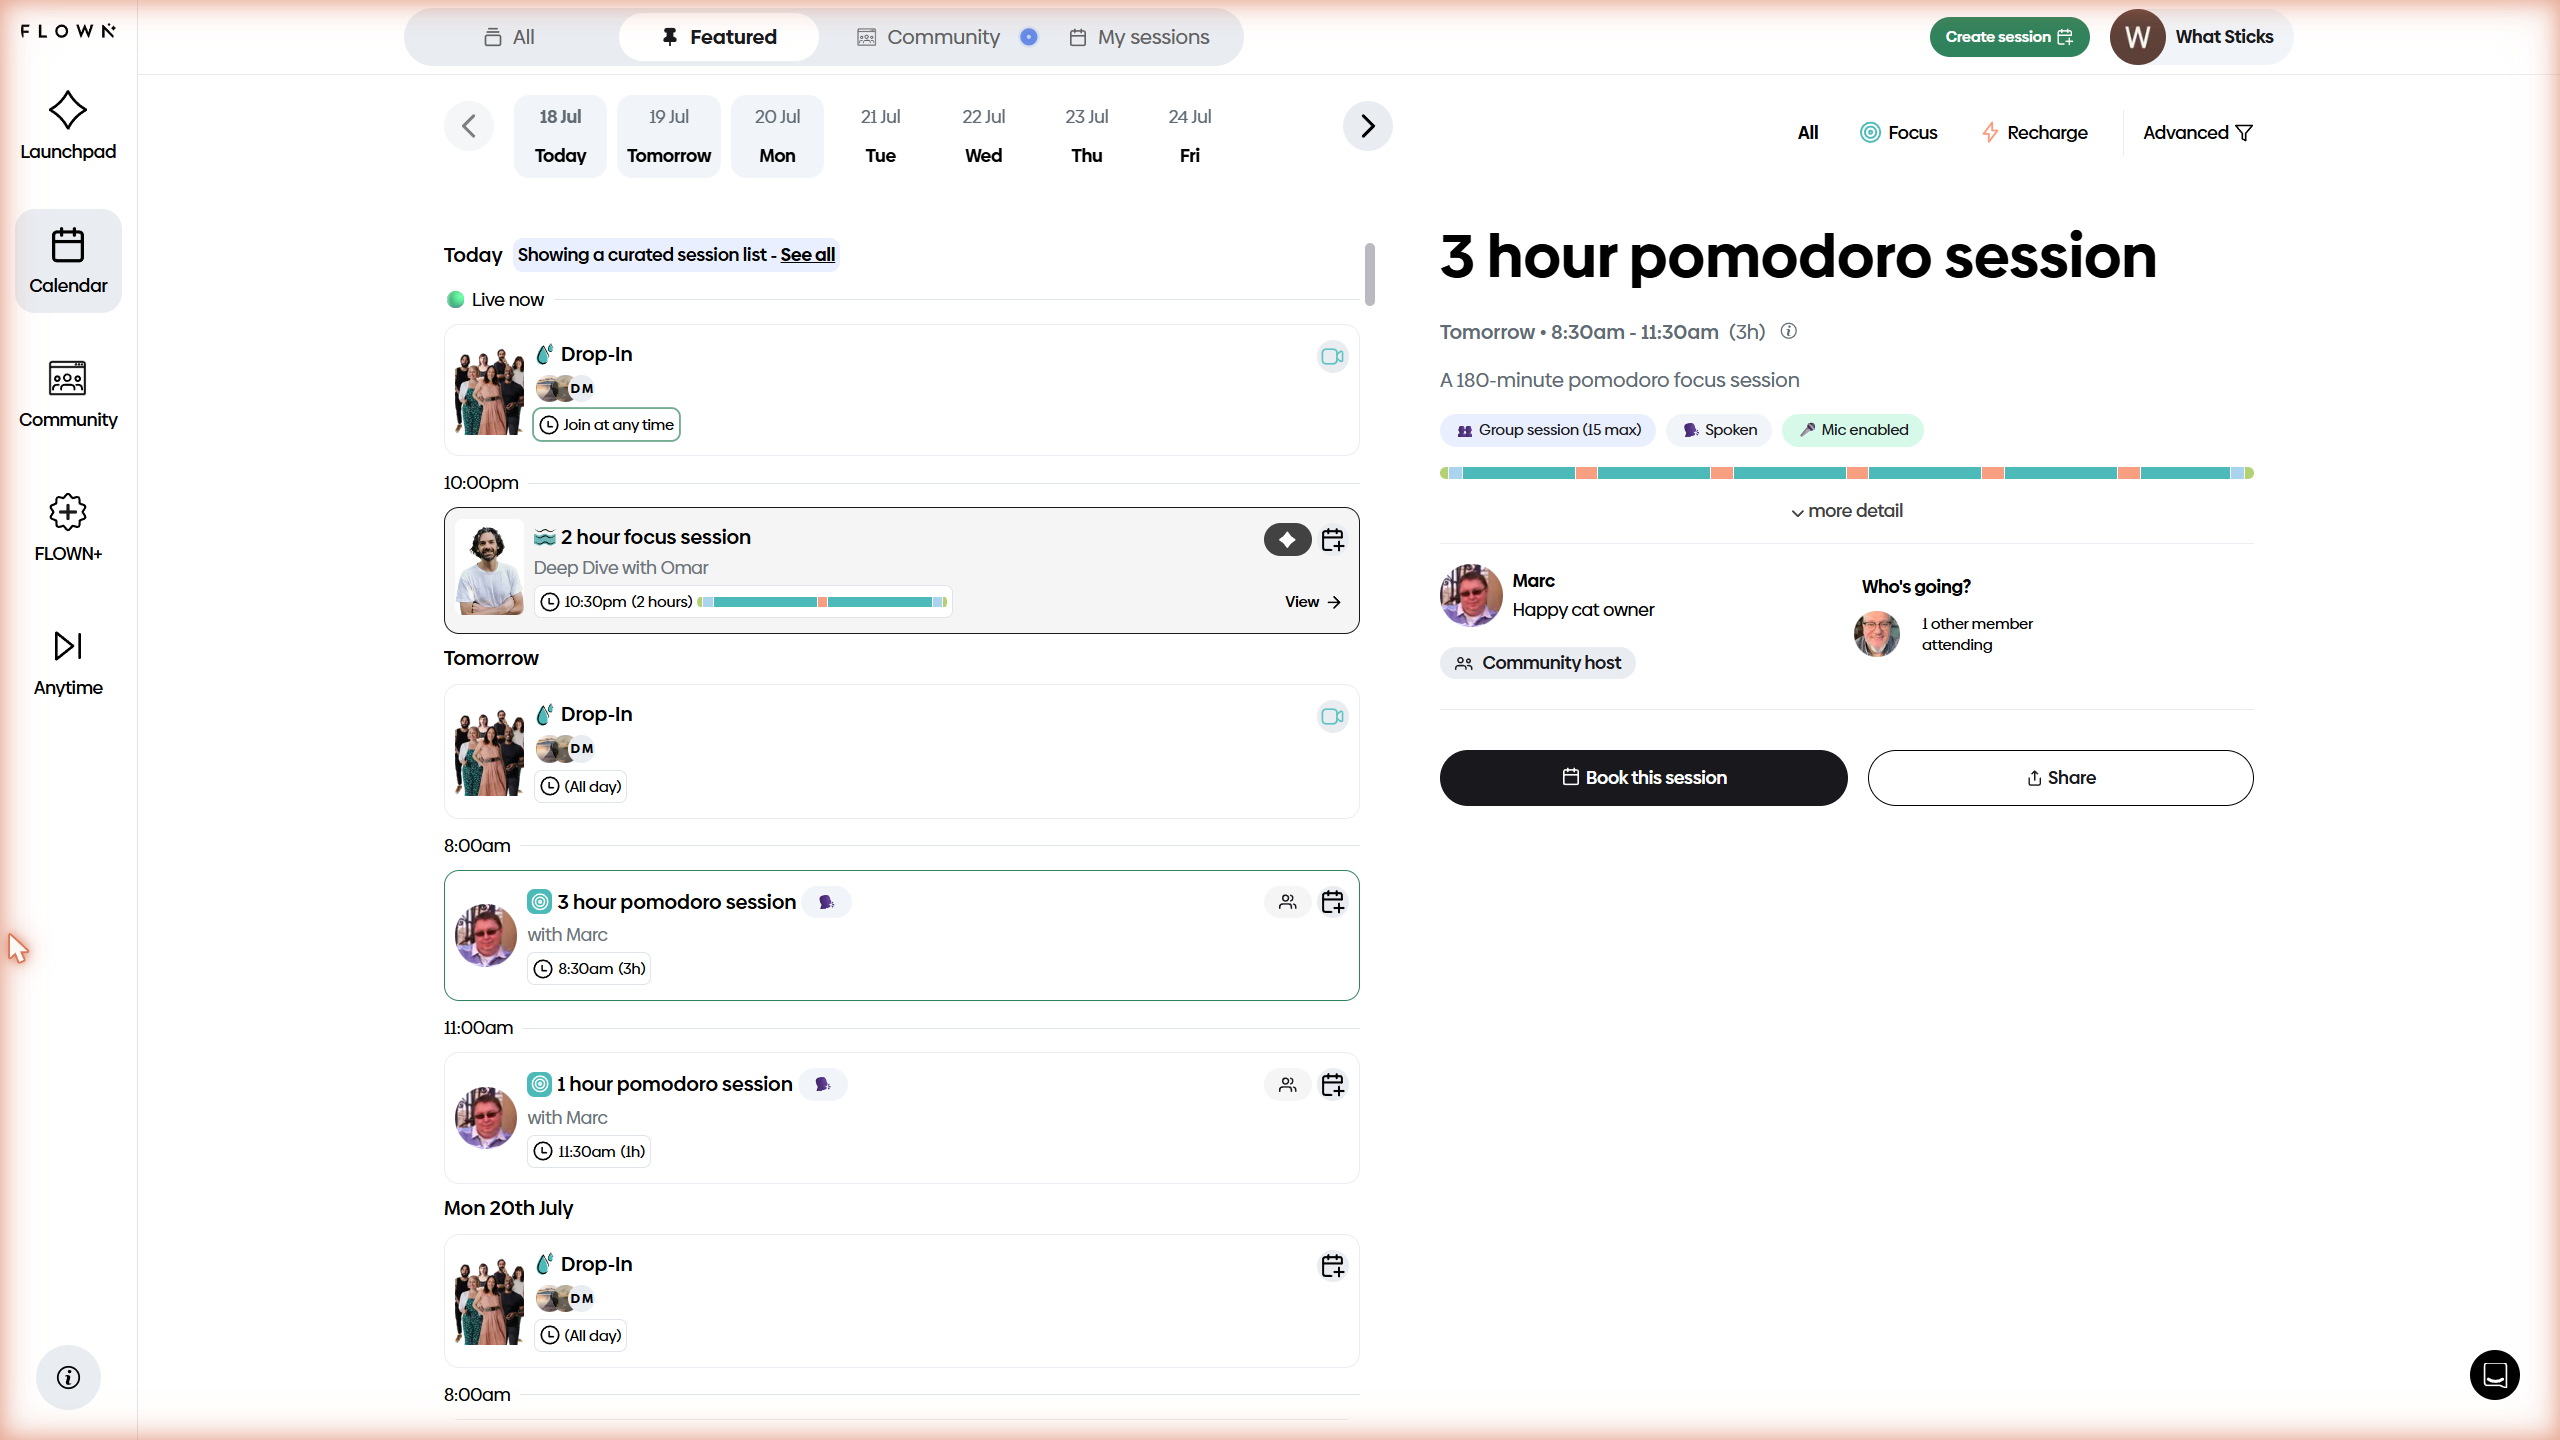Image resolution: width=2560 pixels, height=1440 pixels.
Task: Open the Anytime sidebar icon
Action: [x=68, y=662]
